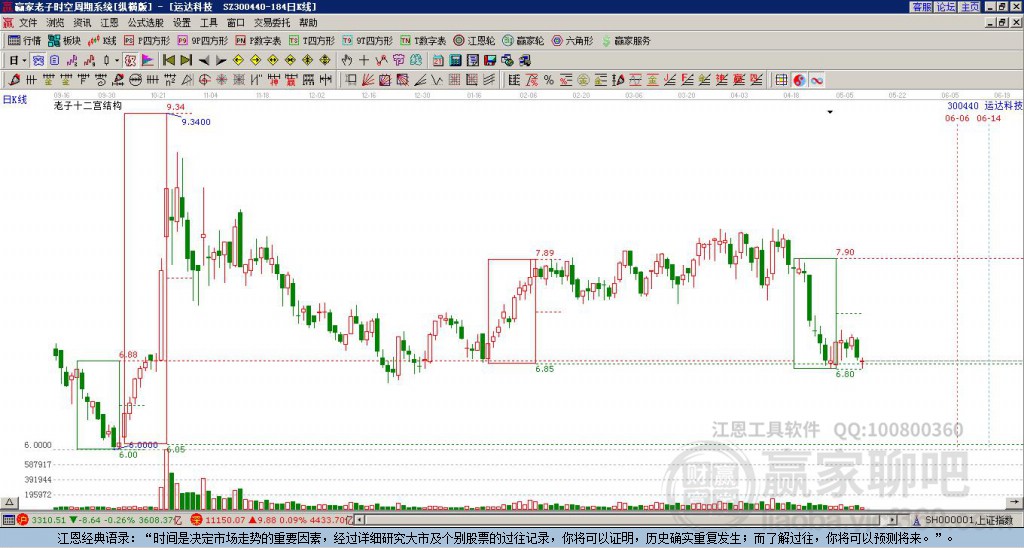
Task: Open the 9T四方形 tool
Action: tap(367, 40)
